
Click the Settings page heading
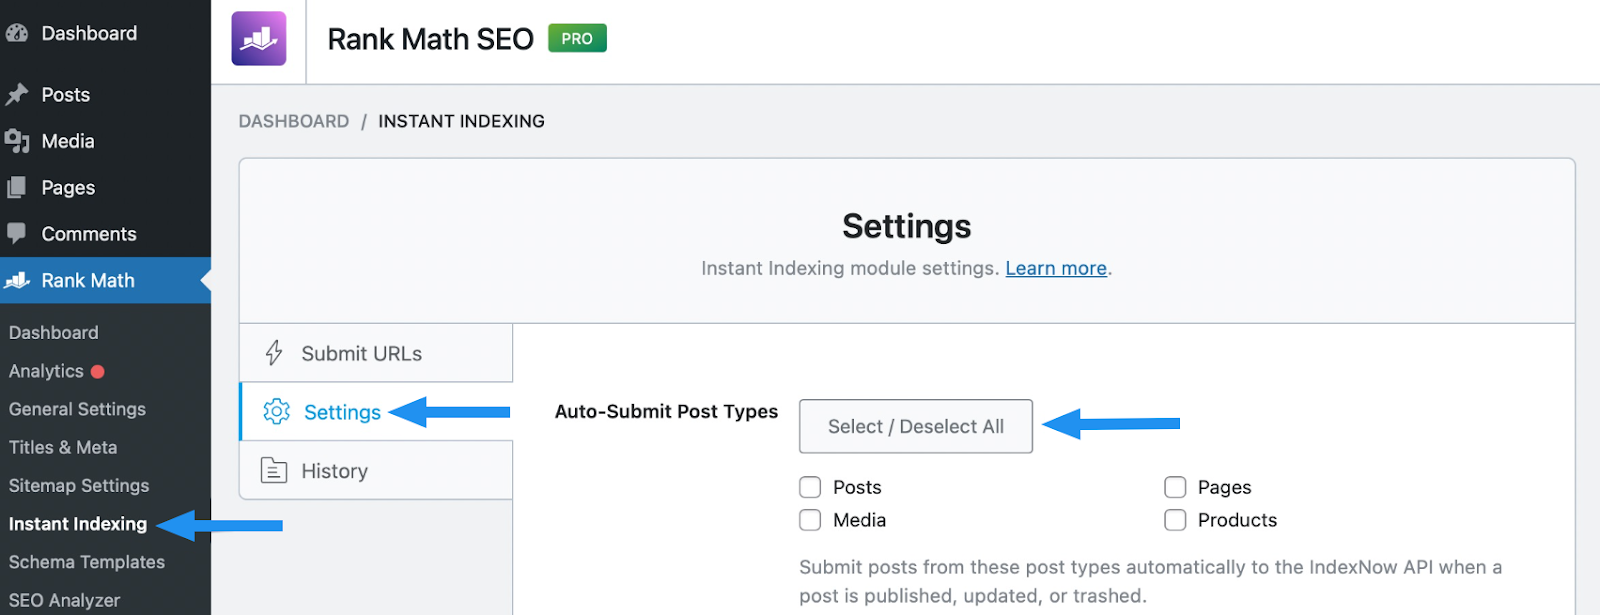906,226
